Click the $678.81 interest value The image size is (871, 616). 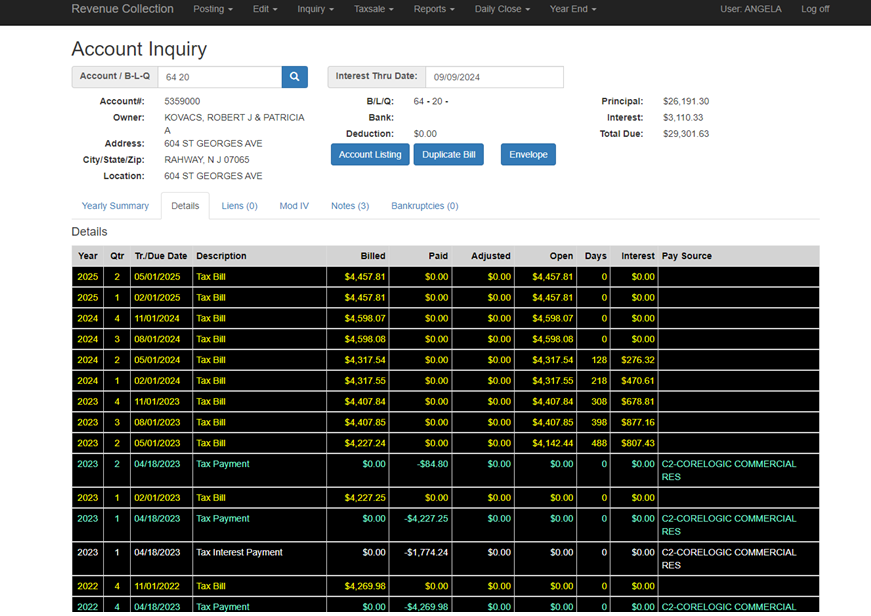point(638,402)
